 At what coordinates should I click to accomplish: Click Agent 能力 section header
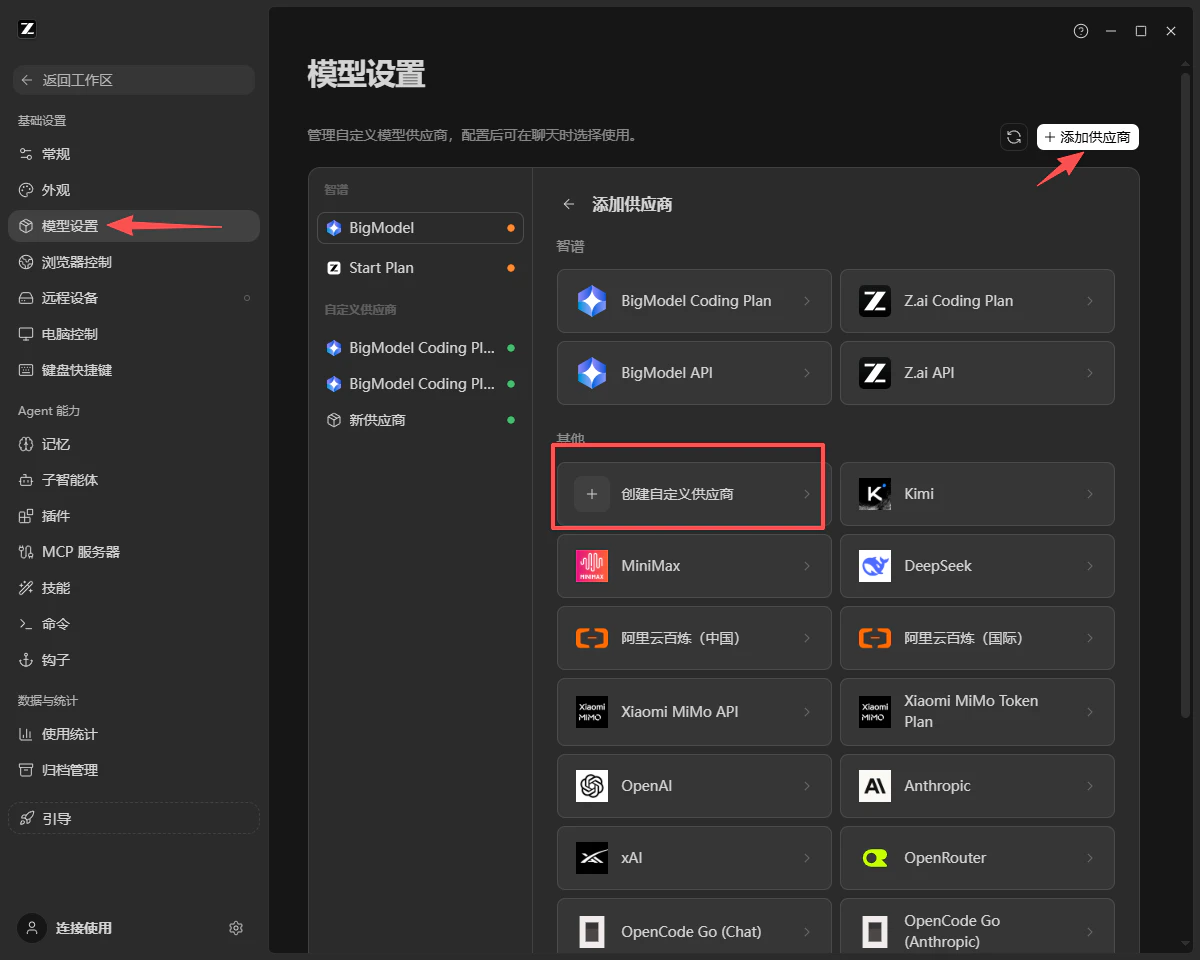pyautogui.click(x=49, y=411)
